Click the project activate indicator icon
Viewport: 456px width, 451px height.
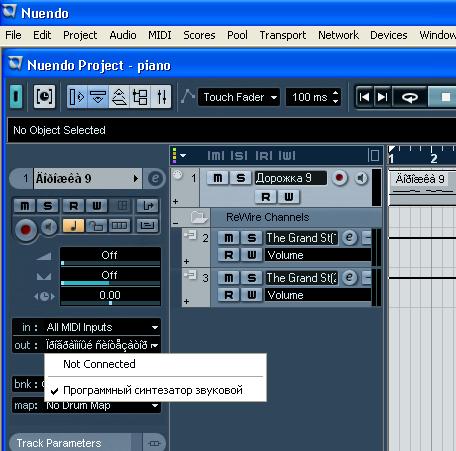pyautogui.click(x=16, y=97)
